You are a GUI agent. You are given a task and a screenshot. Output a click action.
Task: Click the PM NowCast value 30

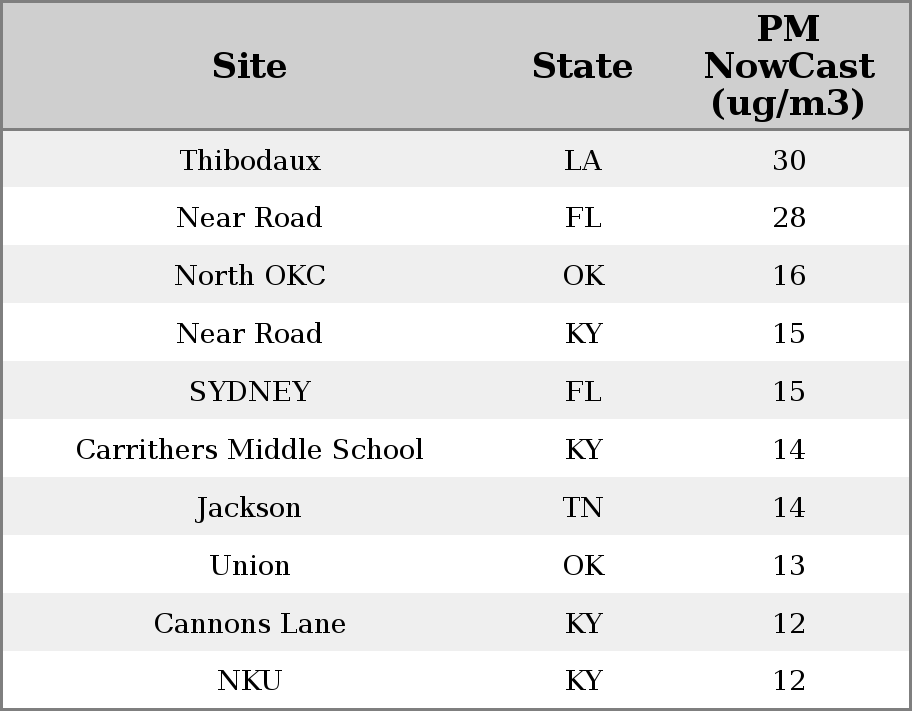[x=789, y=161]
